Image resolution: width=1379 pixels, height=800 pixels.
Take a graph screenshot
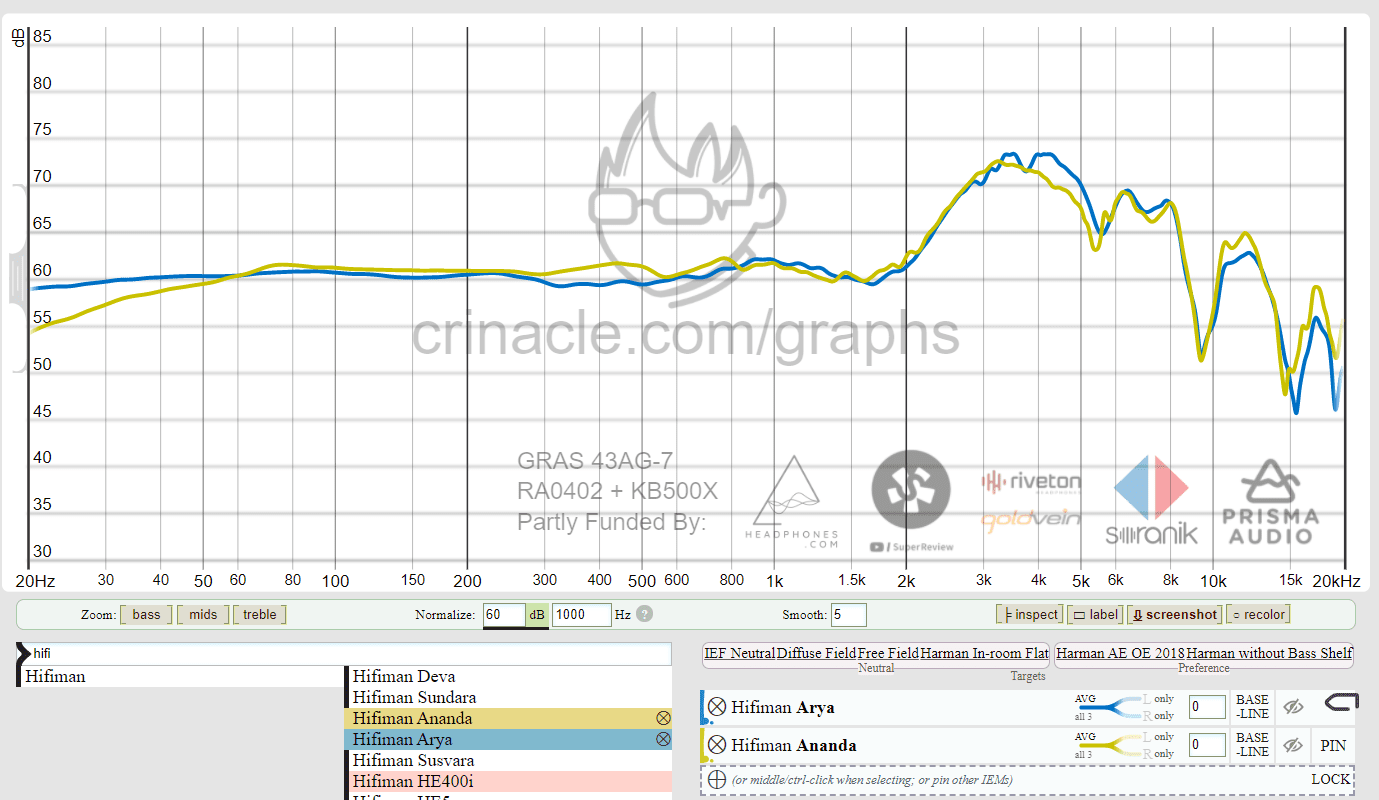click(x=1174, y=614)
